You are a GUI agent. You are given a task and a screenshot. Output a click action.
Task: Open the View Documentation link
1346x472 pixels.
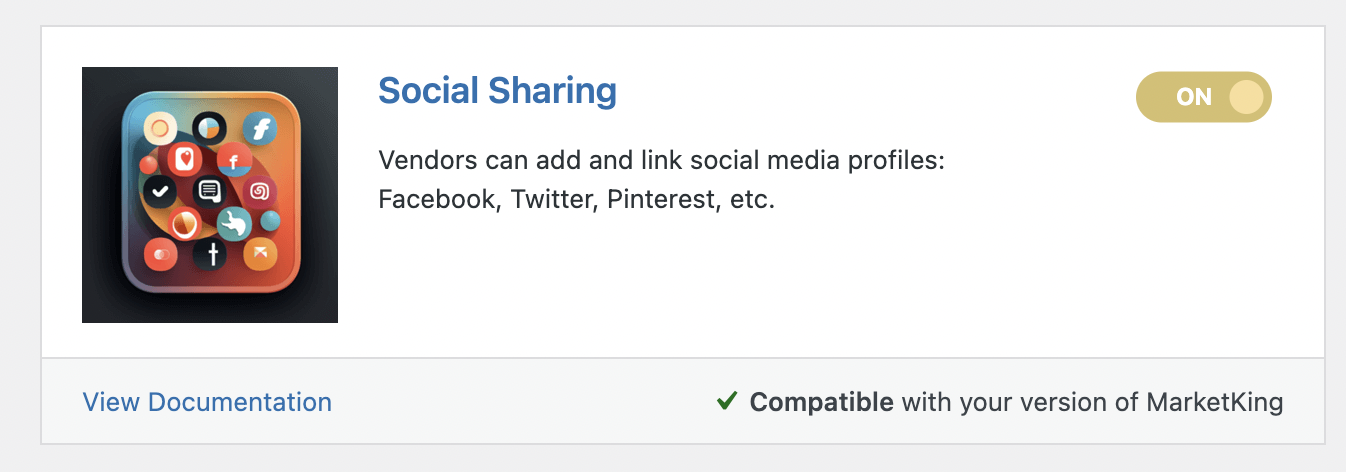[207, 402]
